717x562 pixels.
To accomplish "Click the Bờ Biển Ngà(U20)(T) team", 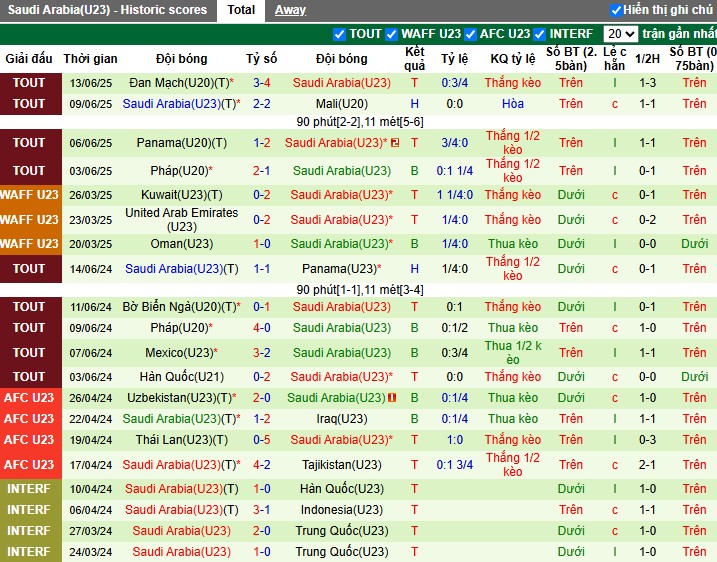I will [x=179, y=307].
